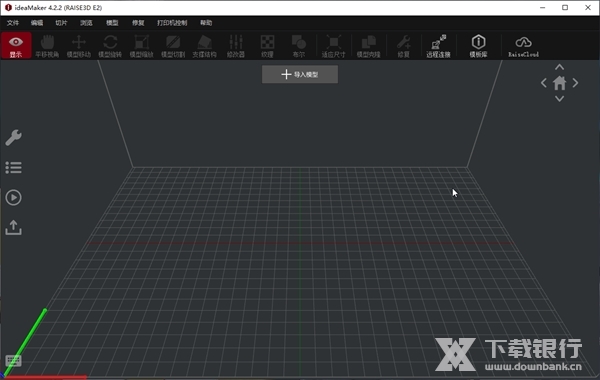600x380 pixels.
Task: Click the 修复 wrench repair tool
Action: pos(403,46)
